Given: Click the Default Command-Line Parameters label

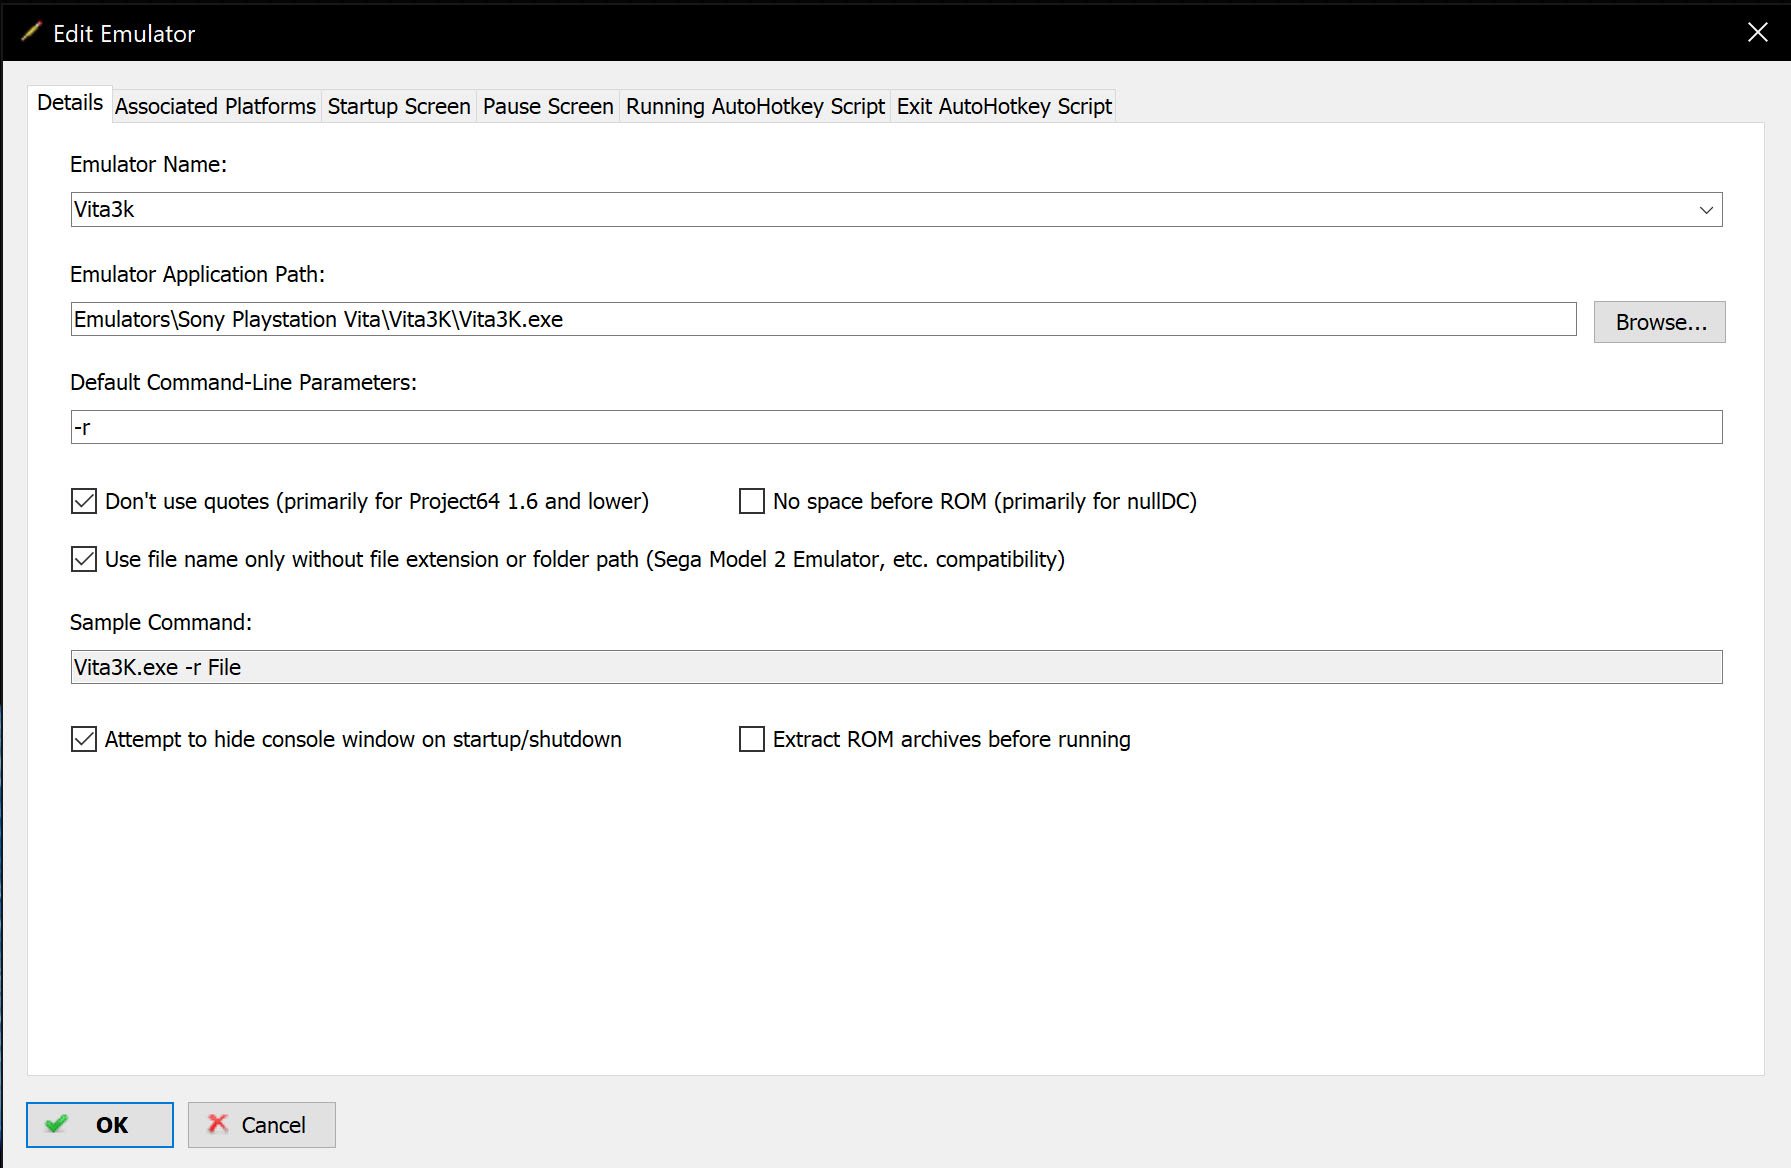Looking at the screenshot, I should 243,382.
